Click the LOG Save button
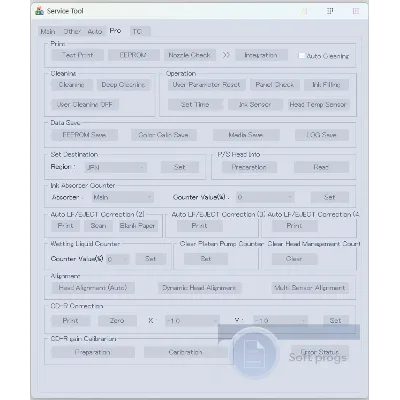 click(x=322, y=135)
